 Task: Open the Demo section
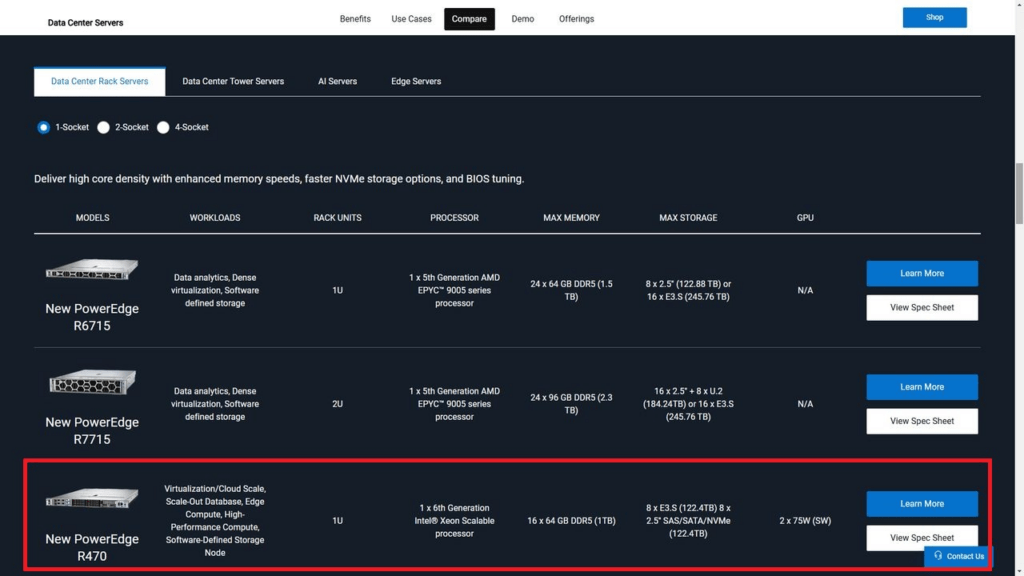pyautogui.click(x=522, y=19)
